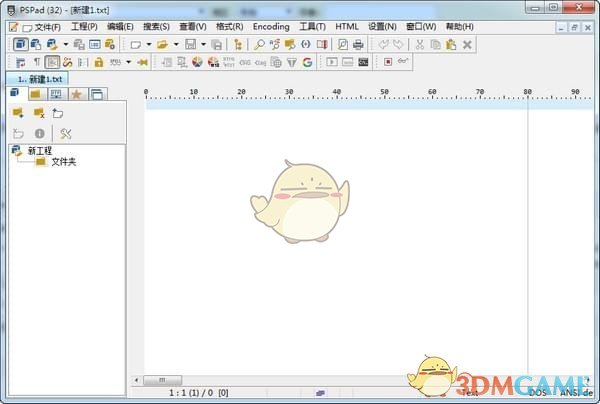Open the 编辑(E) menu
Screen dimensions: 600x404
coord(120,27)
